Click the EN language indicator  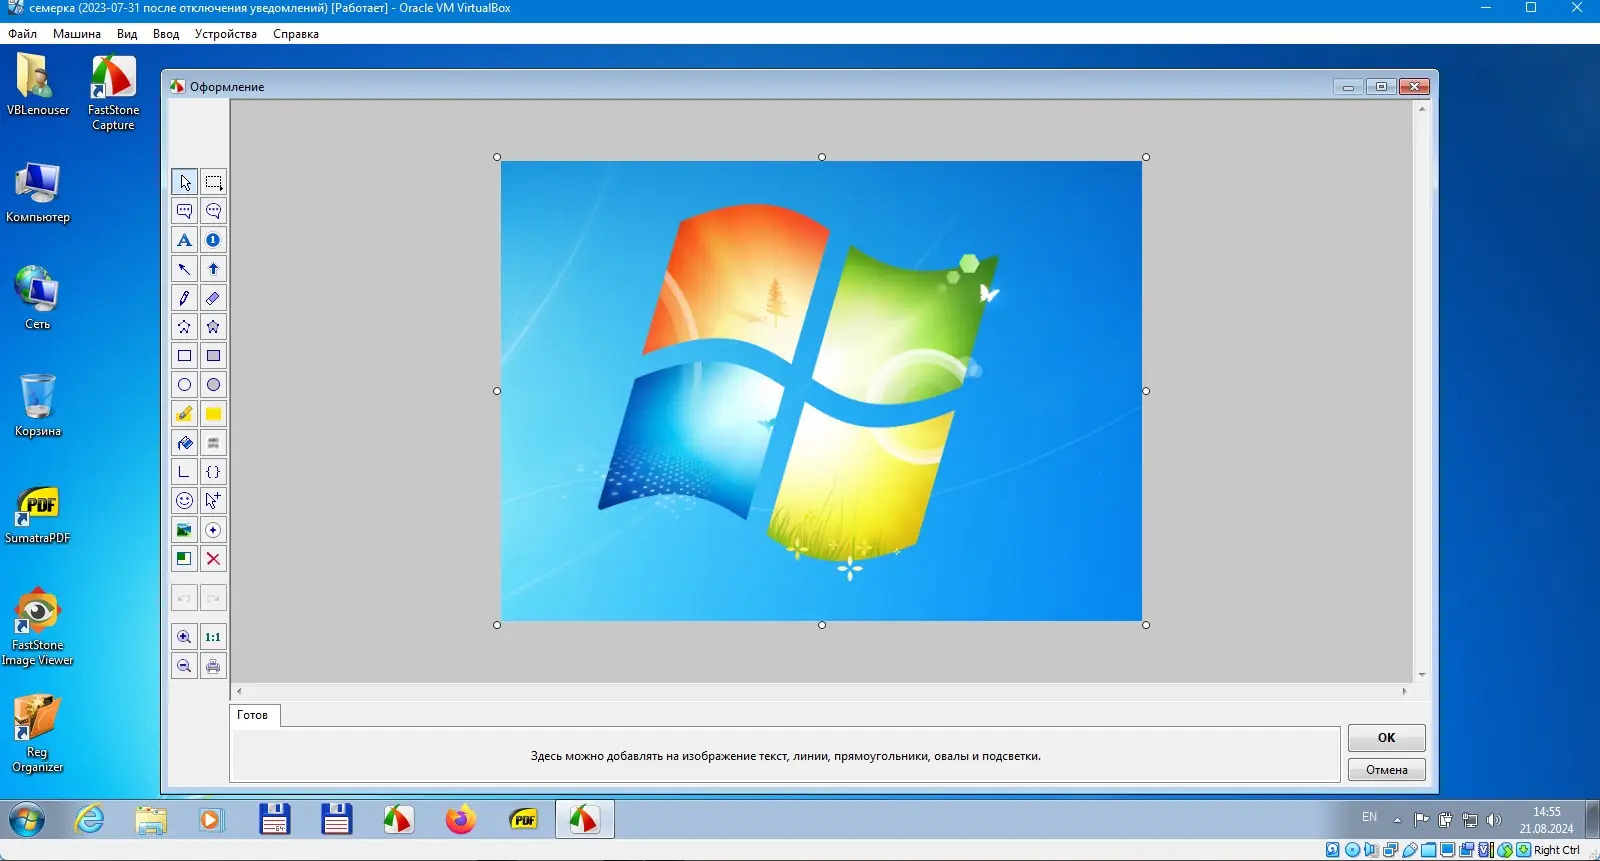point(1370,817)
